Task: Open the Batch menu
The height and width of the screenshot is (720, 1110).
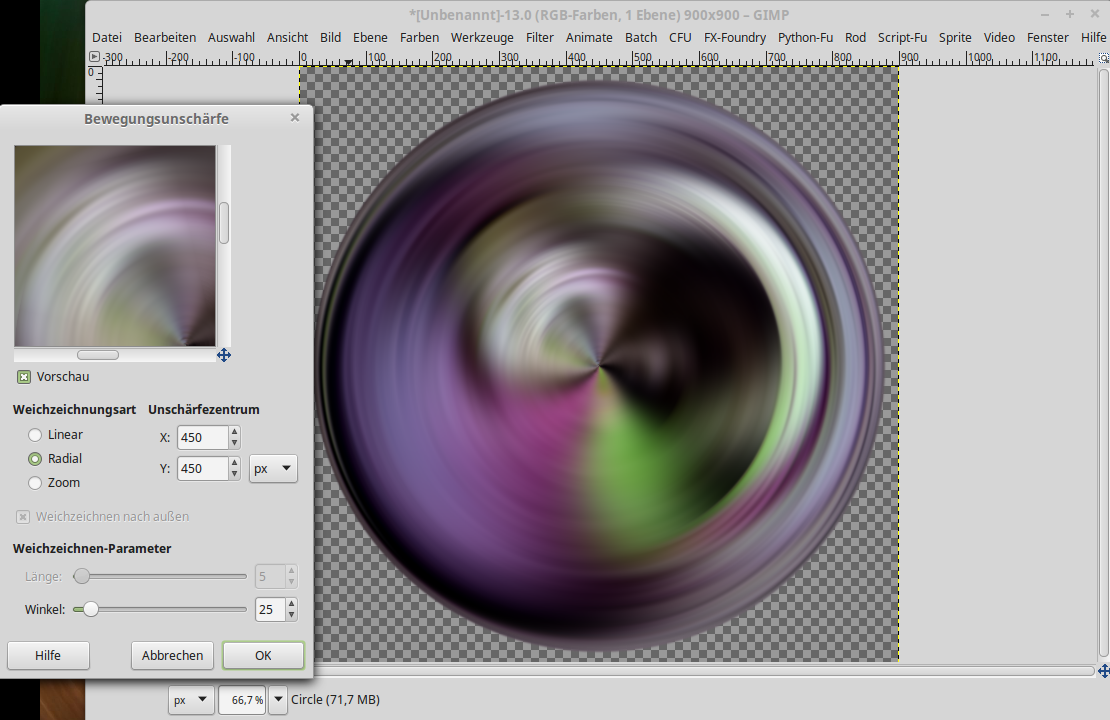Action: [641, 38]
